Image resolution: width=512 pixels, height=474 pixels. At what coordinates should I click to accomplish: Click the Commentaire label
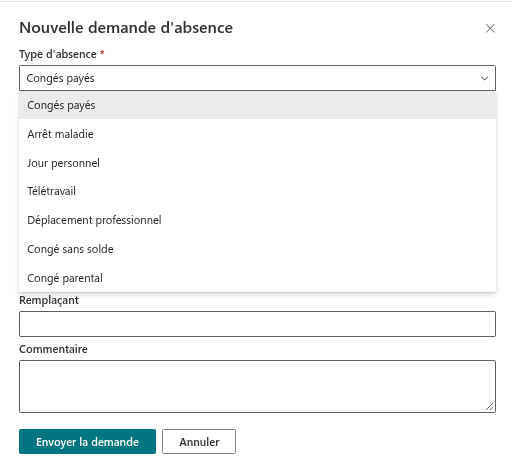(x=53, y=349)
